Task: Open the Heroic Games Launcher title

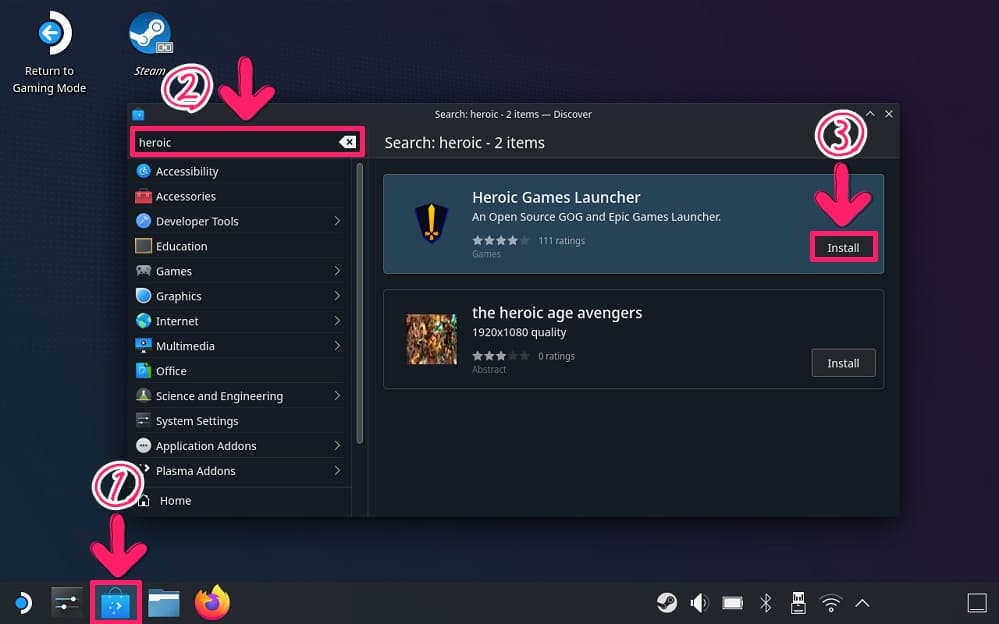Action: pos(556,197)
